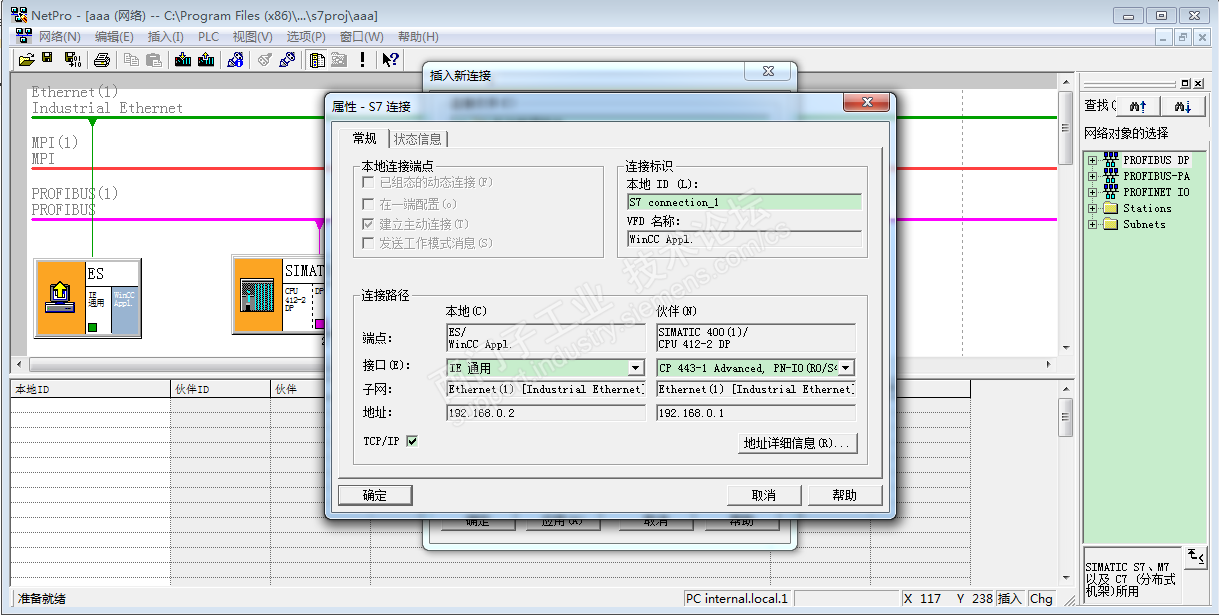Click the 确定 button in S7 connection dialog
This screenshot has height=616, width=1219.
(375, 495)
